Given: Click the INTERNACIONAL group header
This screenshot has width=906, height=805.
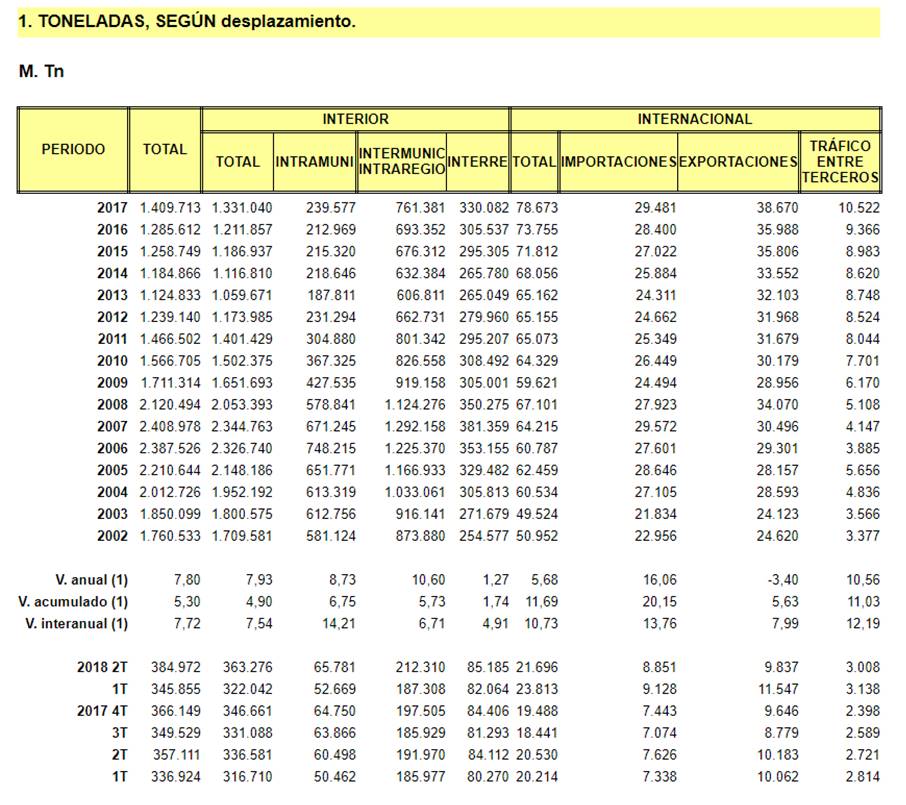Looking at the screenshot, I should pos(694,119).
